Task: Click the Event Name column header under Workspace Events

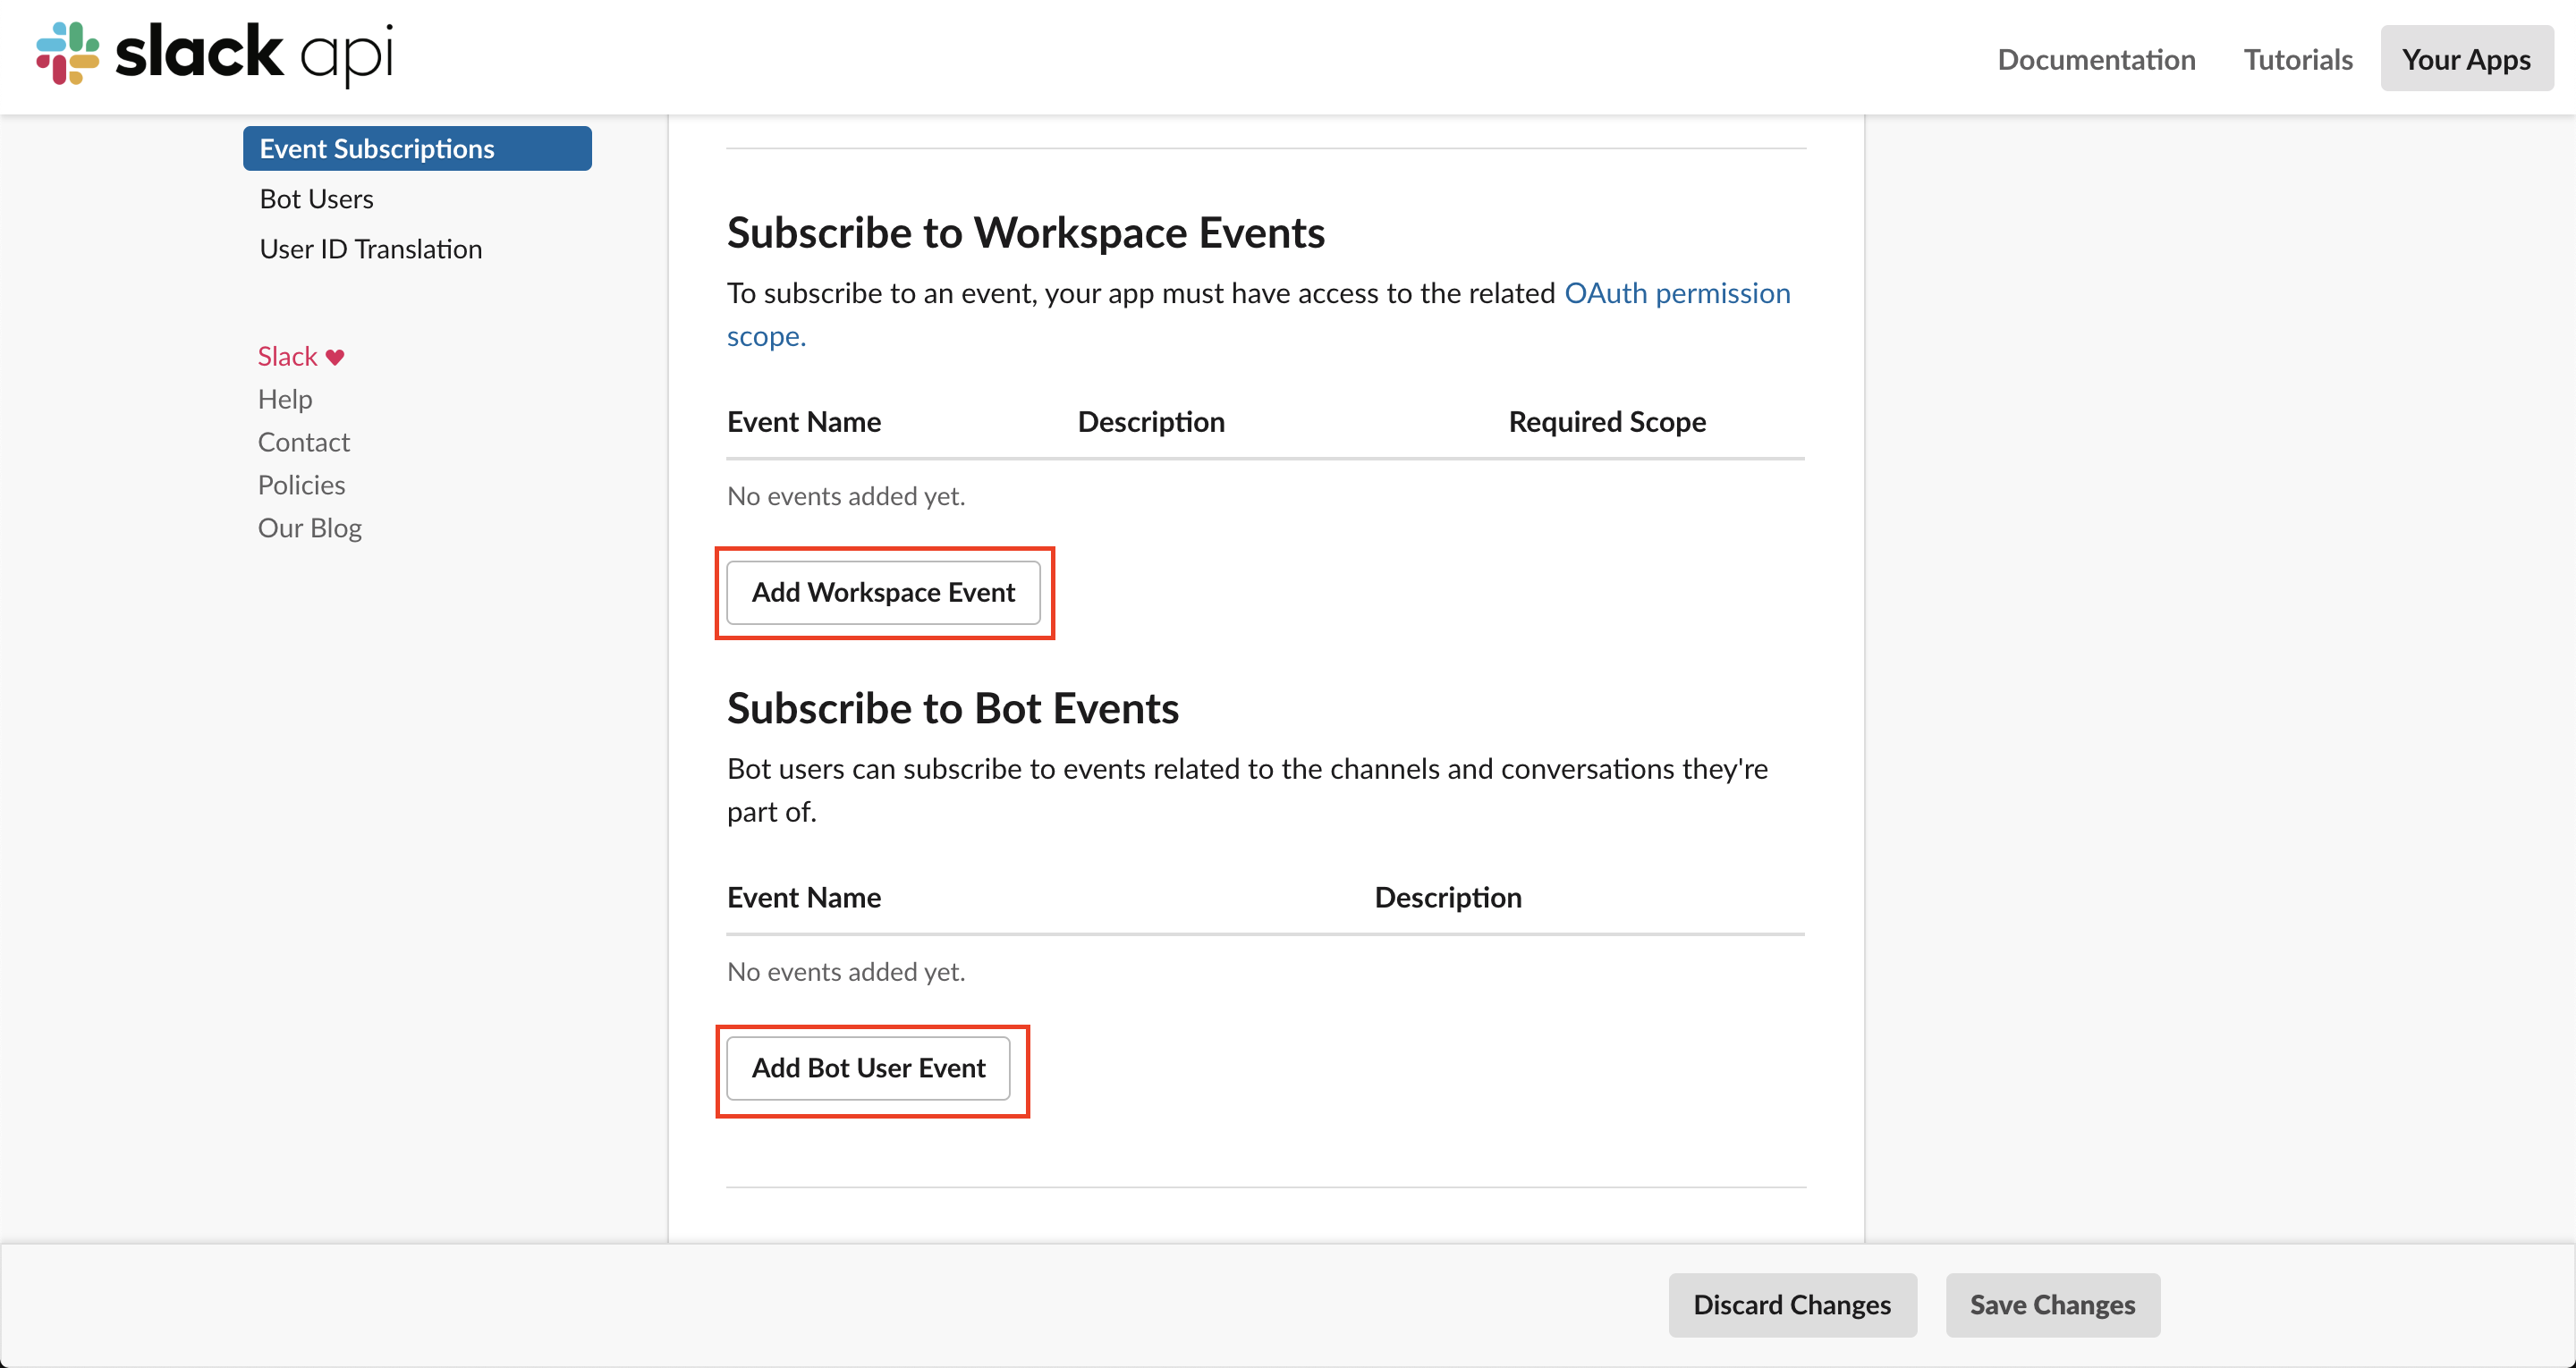Action: tap(803, 421)
